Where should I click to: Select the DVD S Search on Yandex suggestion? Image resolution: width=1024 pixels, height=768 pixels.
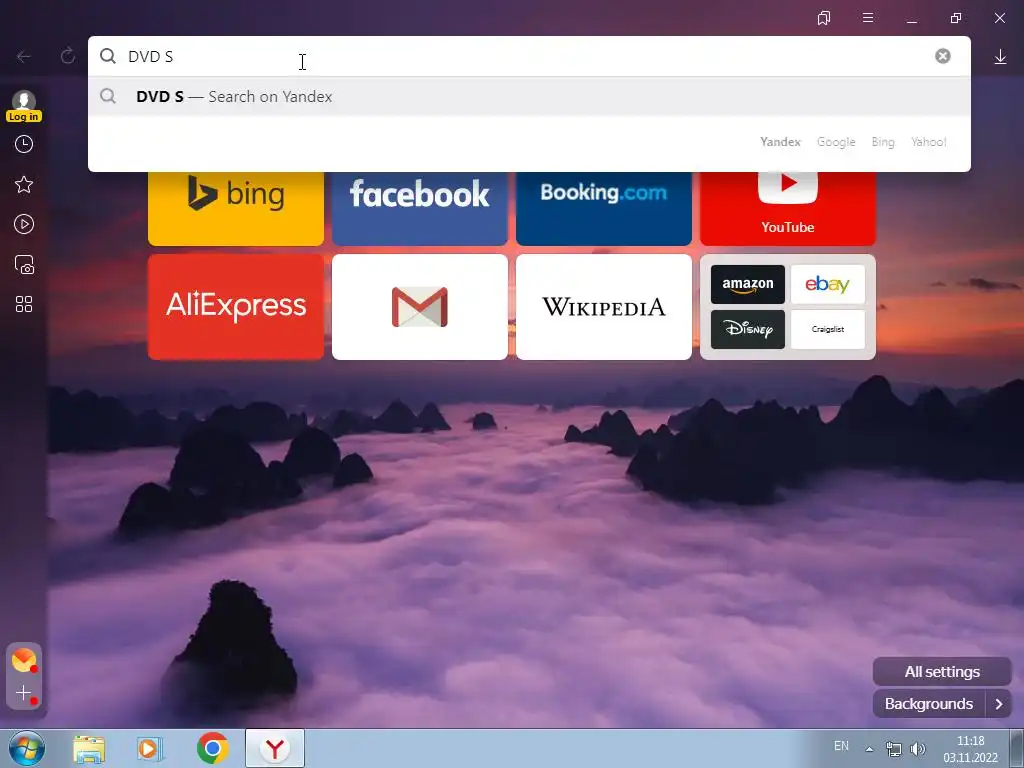(529, 97)
